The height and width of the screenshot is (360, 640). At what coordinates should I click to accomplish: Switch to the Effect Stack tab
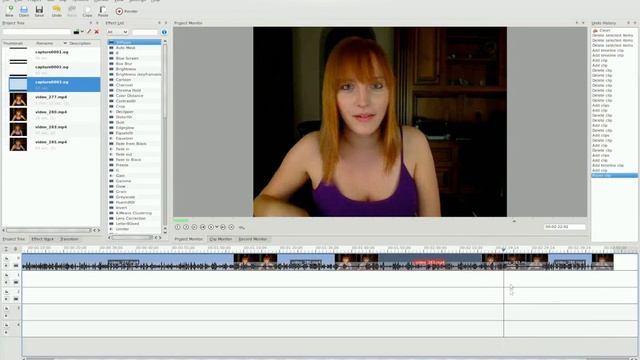(42, 239)
